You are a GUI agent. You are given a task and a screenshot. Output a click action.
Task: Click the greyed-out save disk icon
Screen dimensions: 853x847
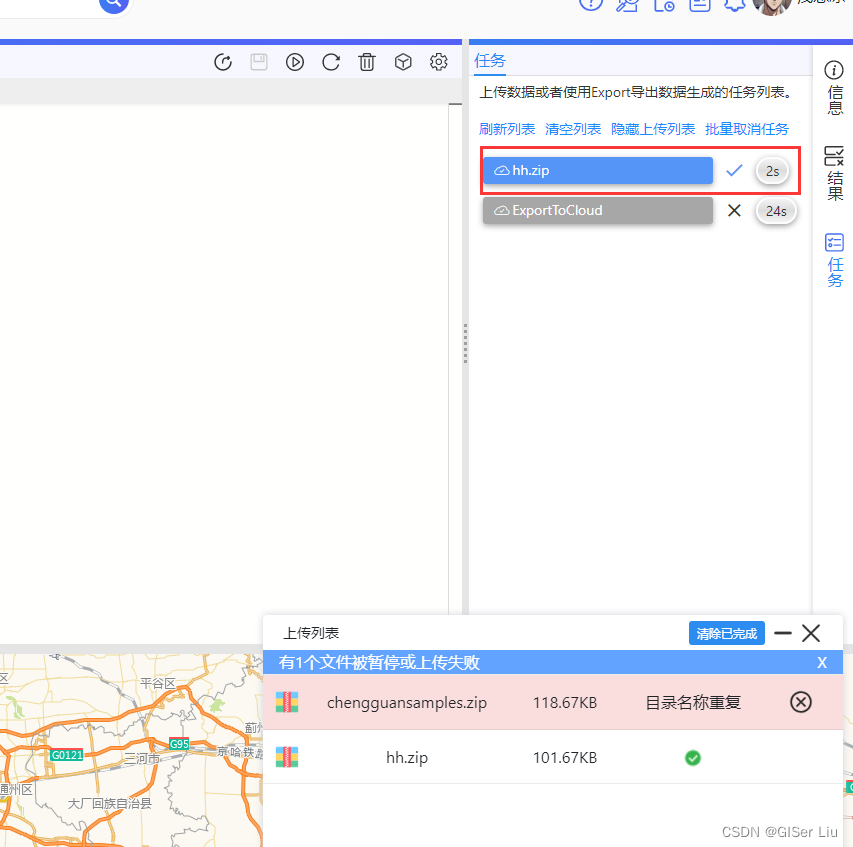pos(259,62)
